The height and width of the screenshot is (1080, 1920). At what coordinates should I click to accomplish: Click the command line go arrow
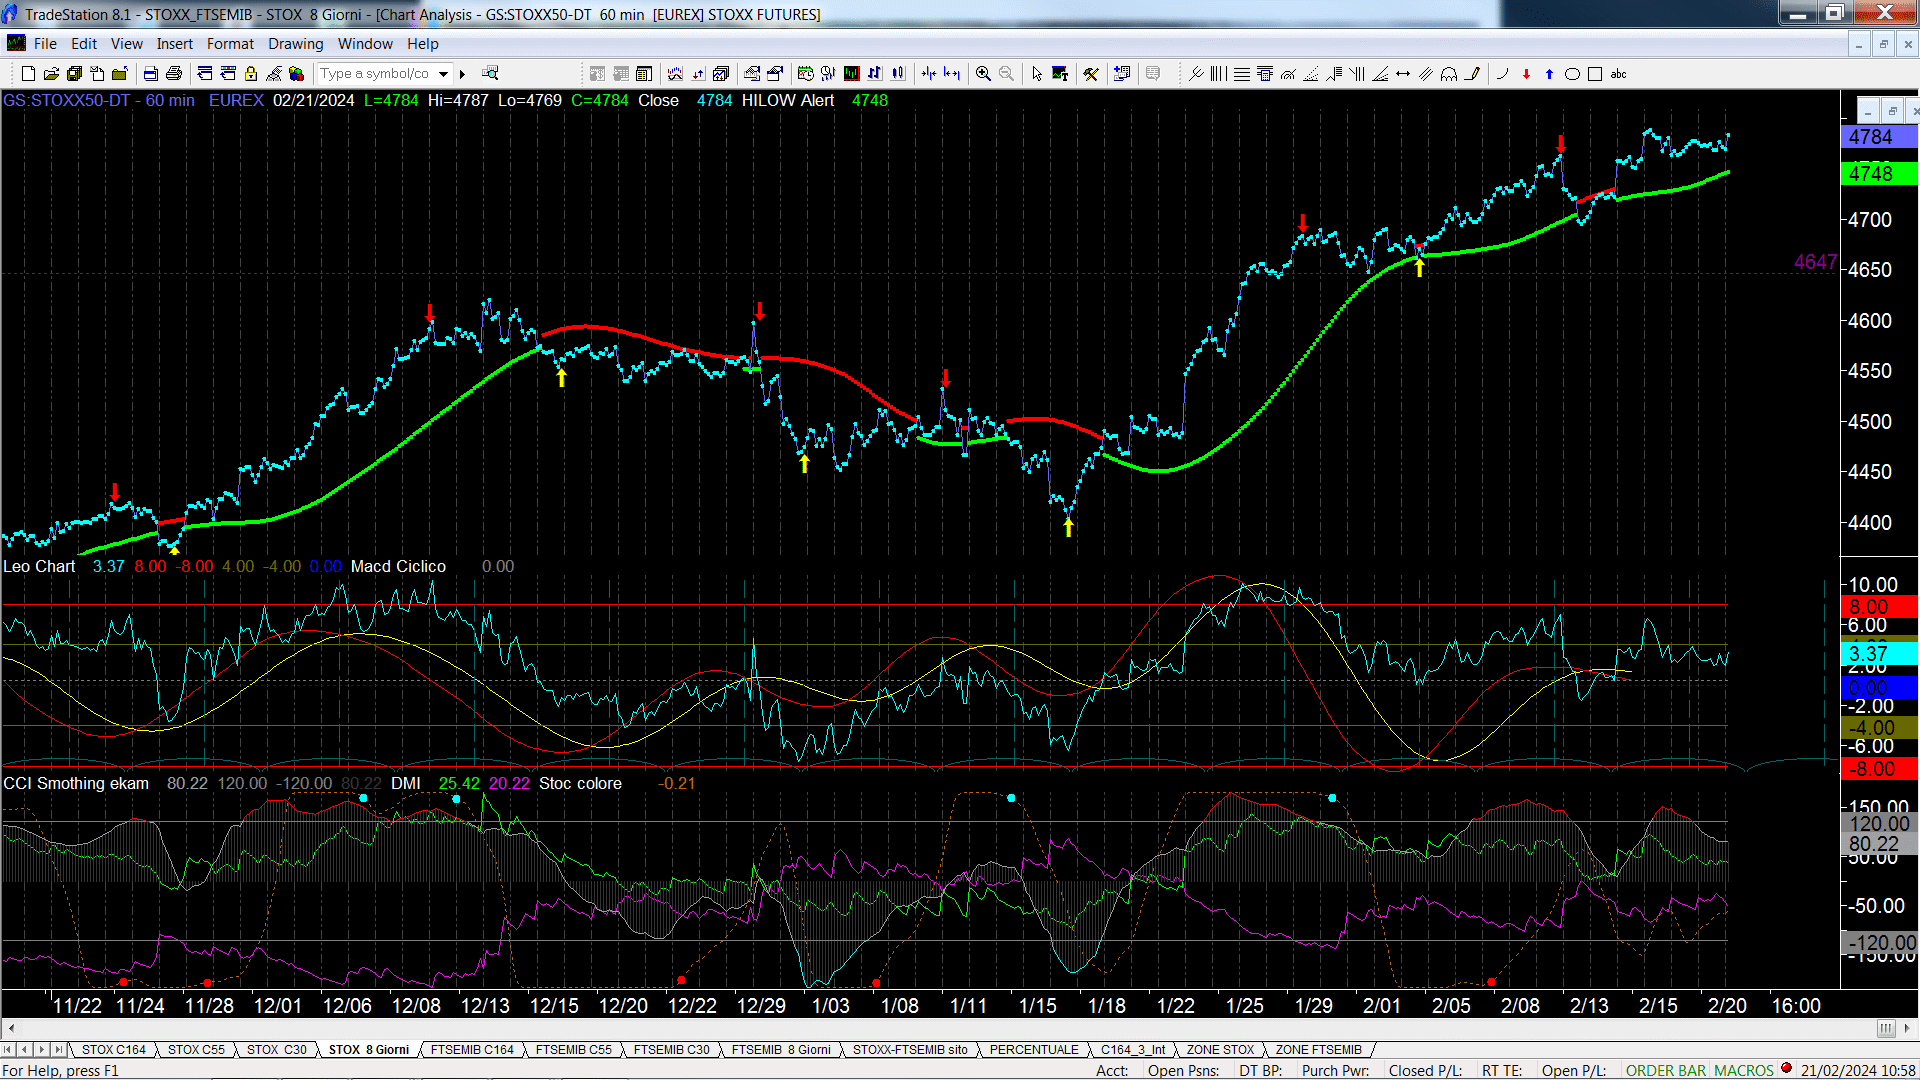pyautogui.click(x=462, y=74)
